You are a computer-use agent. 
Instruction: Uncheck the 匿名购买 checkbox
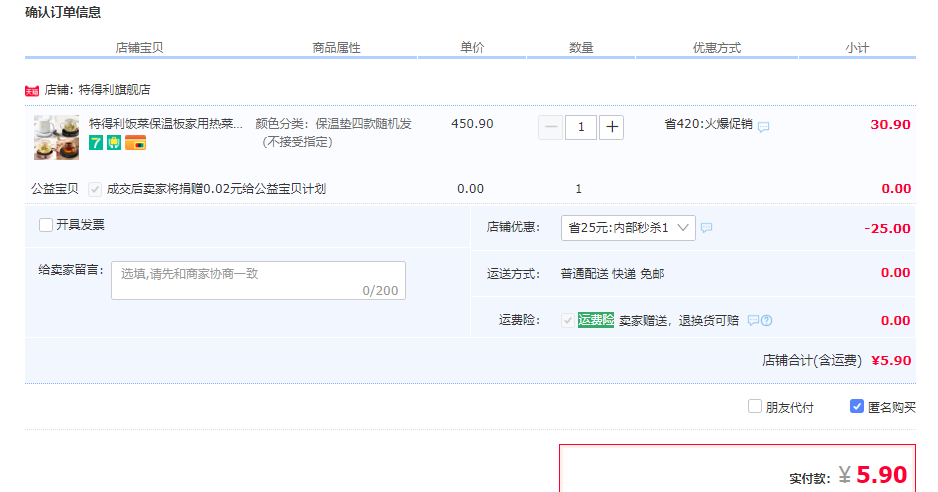[x=857, y=407]
